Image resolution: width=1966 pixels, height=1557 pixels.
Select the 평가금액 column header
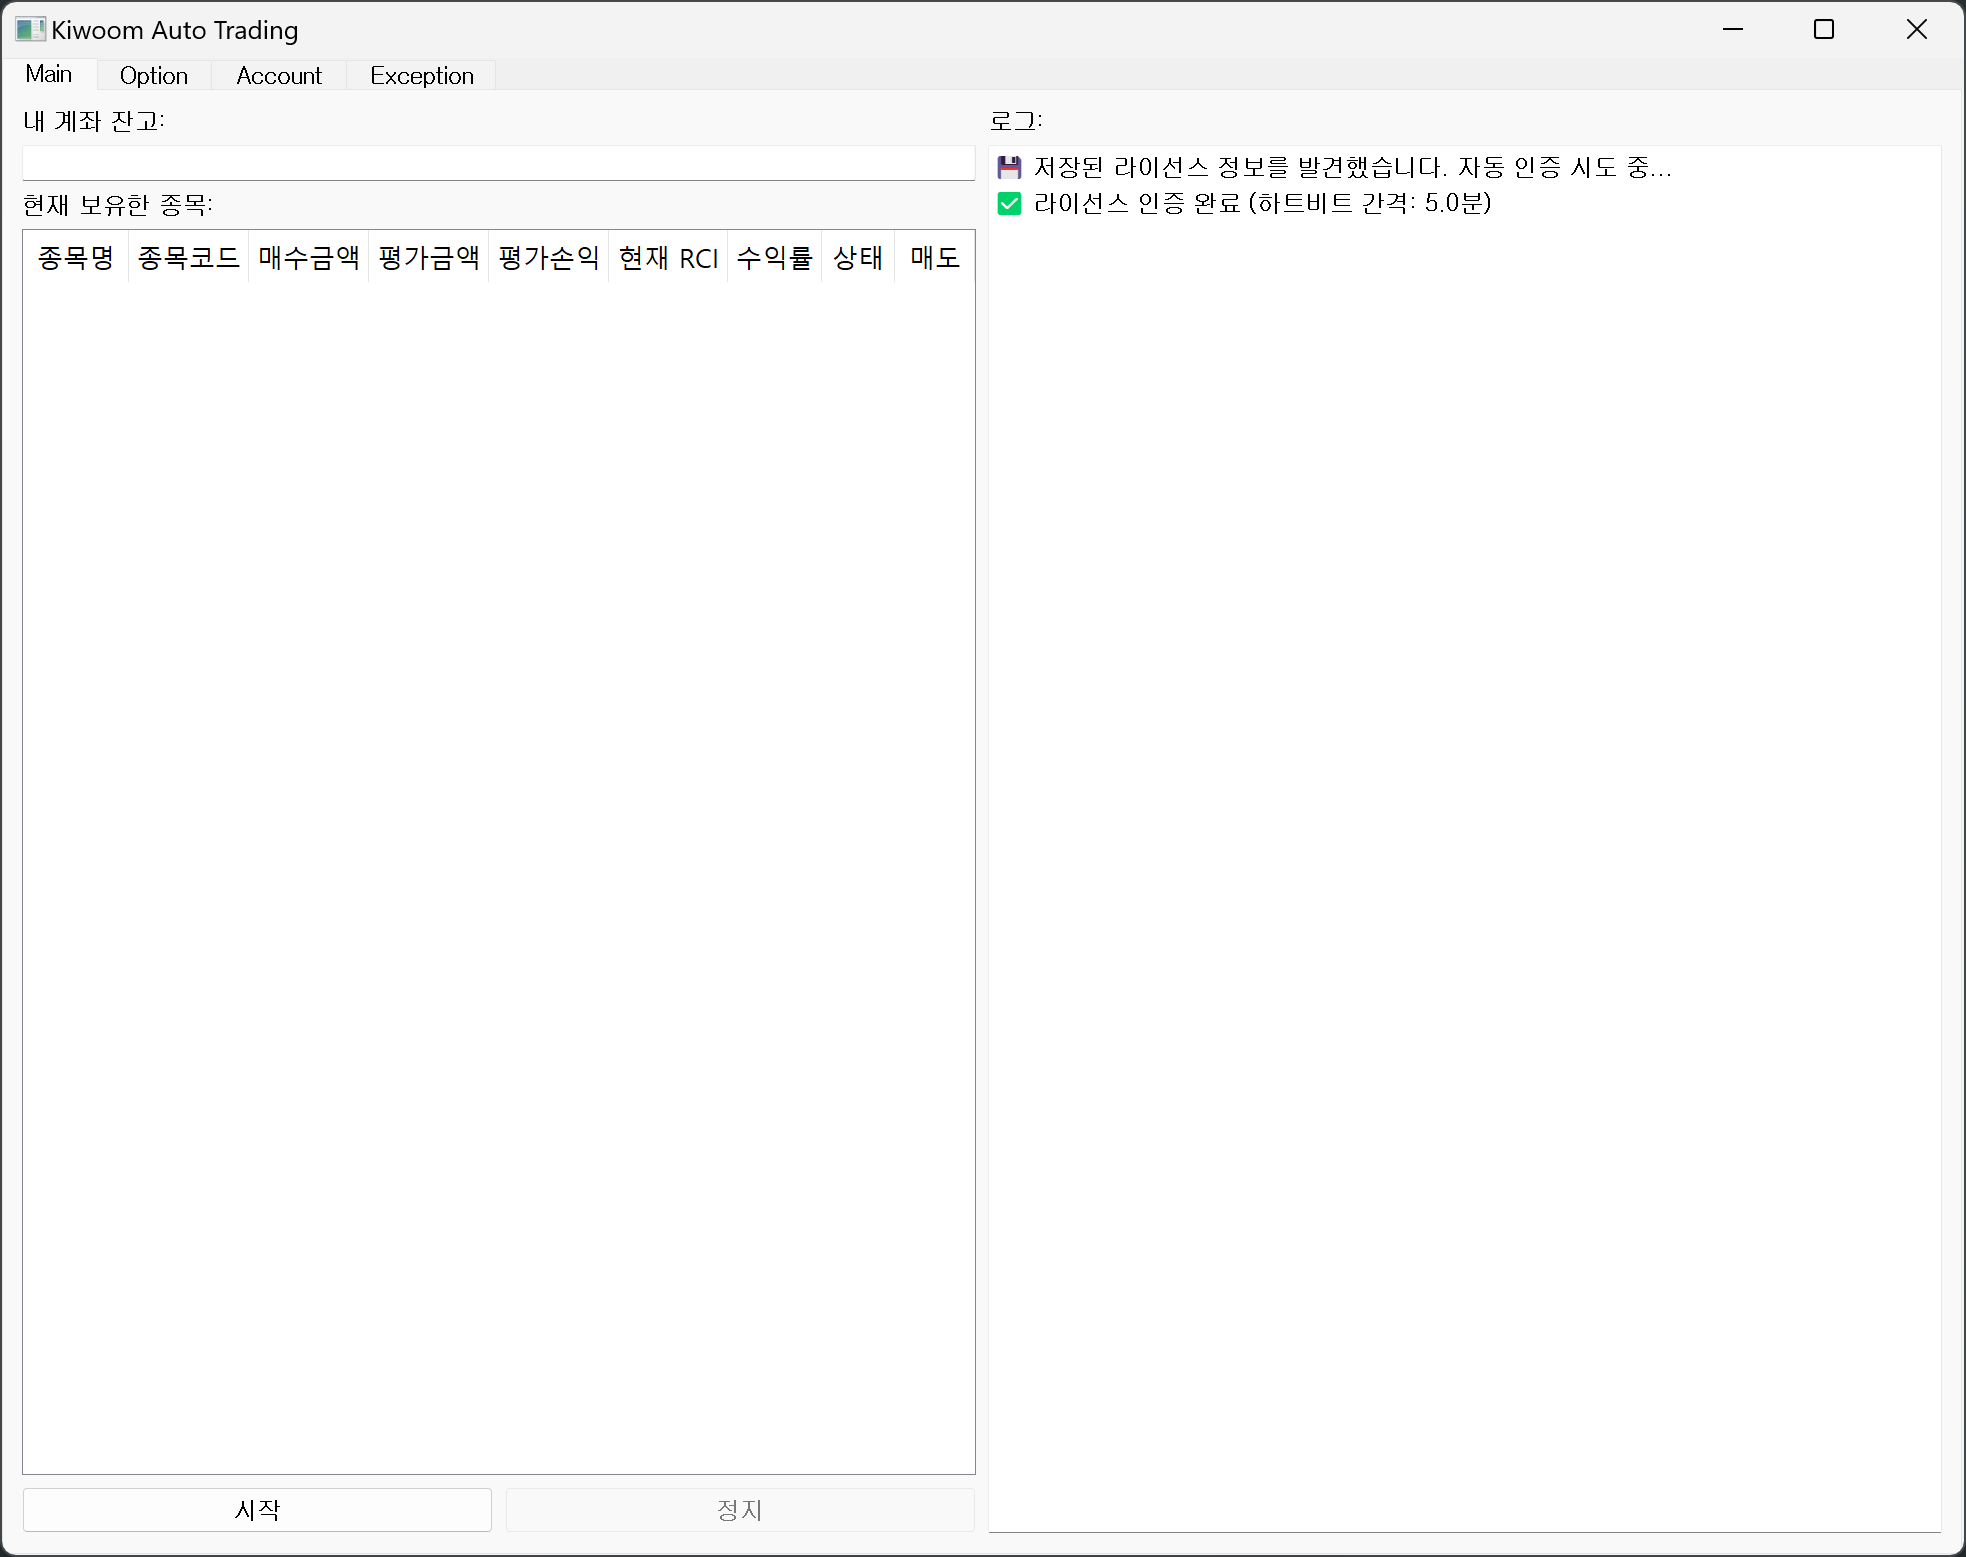(x=428, y=258)
